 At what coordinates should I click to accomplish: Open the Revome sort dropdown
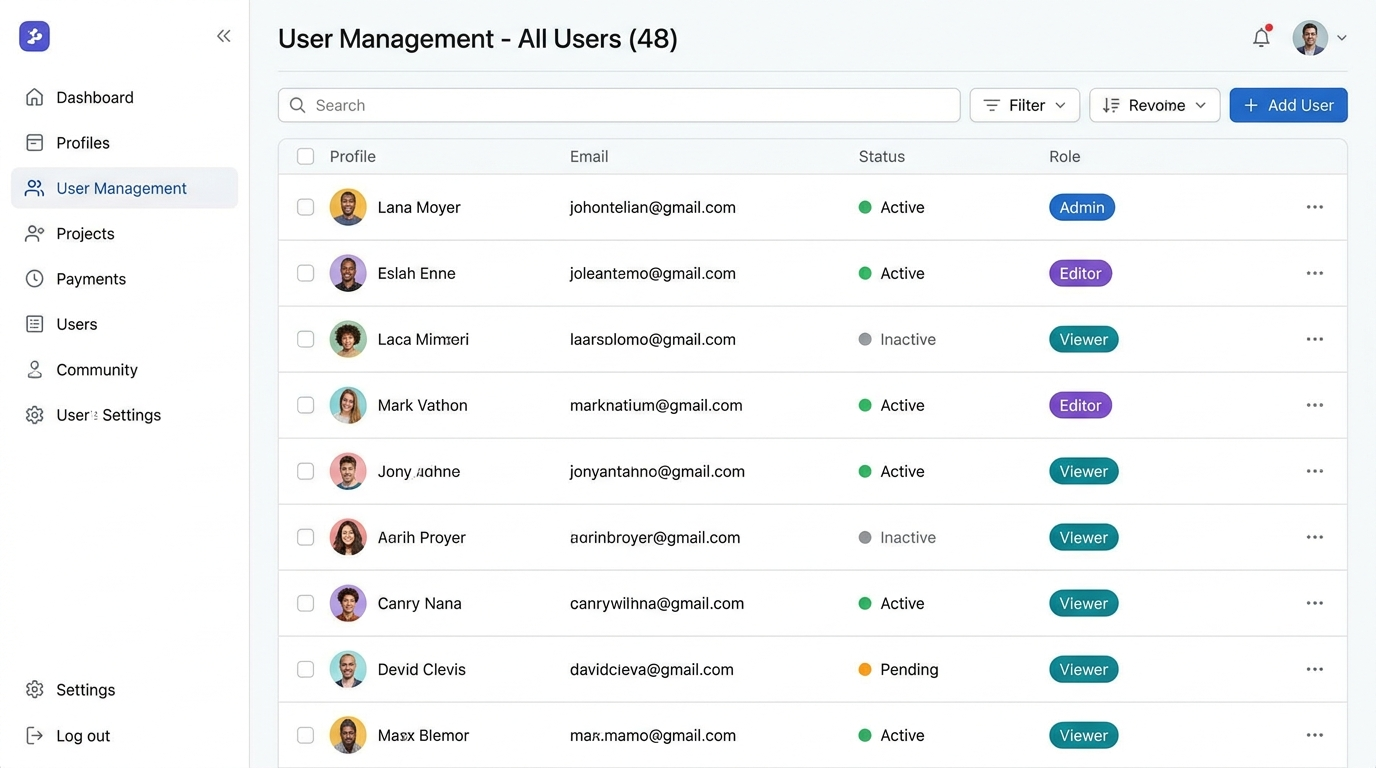(x=1155, y=105)
